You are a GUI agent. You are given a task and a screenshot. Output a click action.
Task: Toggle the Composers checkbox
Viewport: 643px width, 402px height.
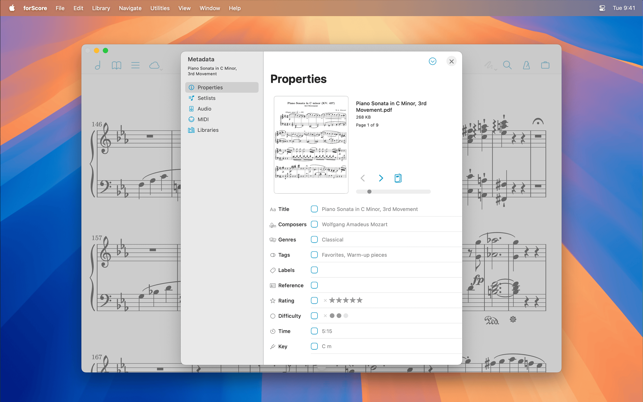[314, 224]
